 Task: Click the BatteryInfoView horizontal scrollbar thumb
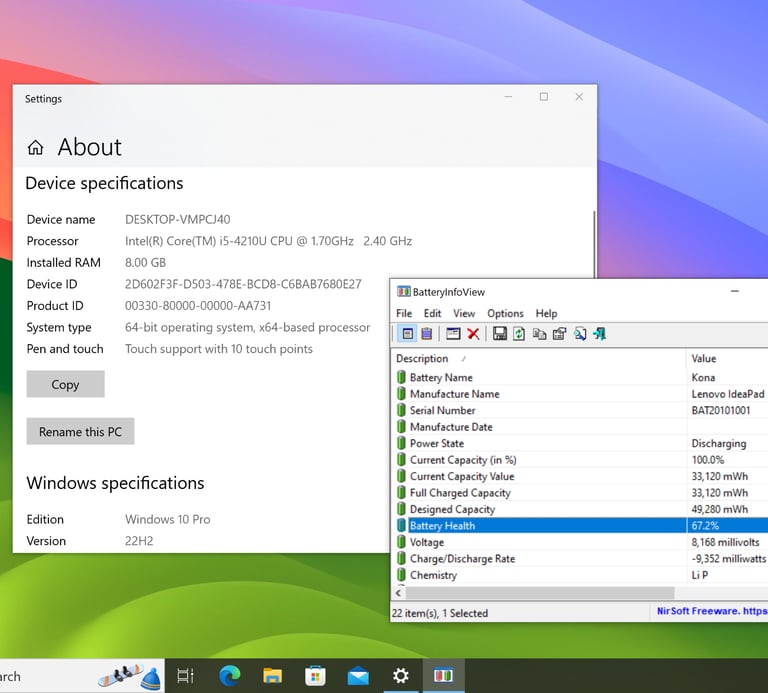click(x=540, y=593)
